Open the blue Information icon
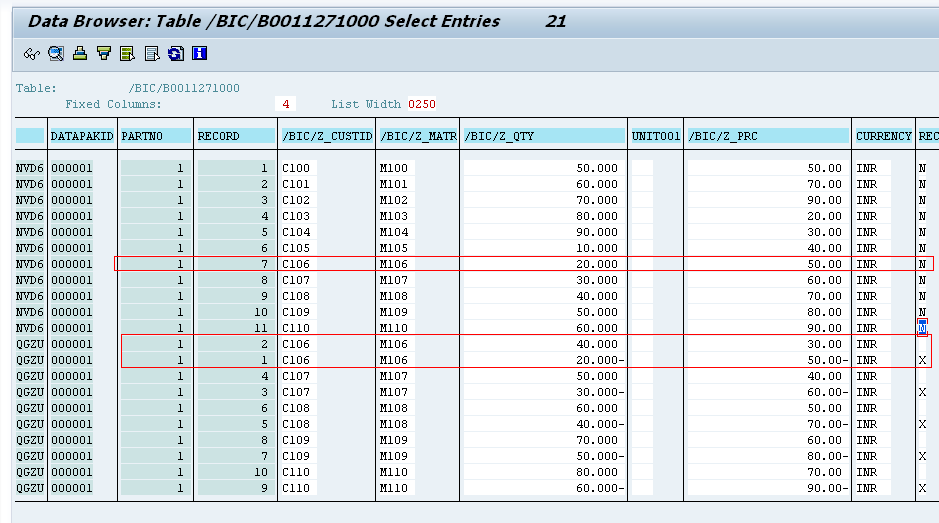939x523 pixels. point(199,54)
